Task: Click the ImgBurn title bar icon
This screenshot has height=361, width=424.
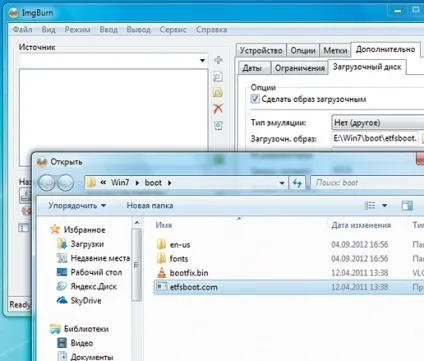Action: point(13,13)
